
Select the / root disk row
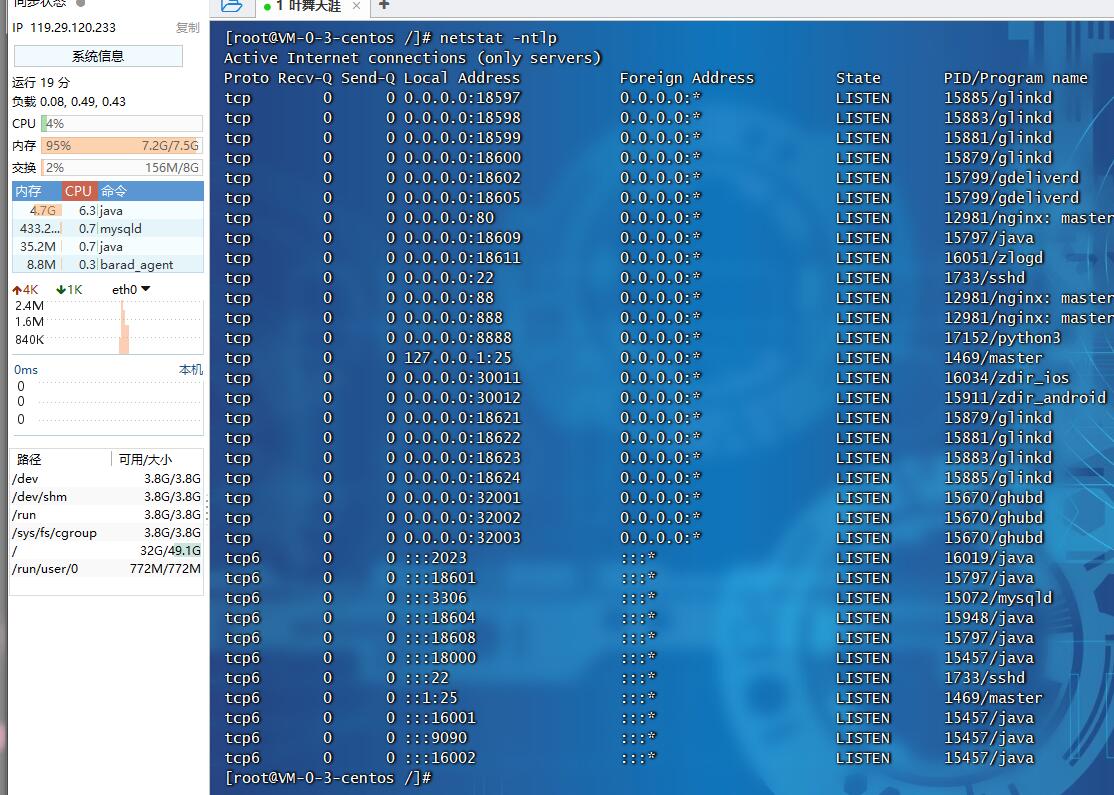coord(107,551)
